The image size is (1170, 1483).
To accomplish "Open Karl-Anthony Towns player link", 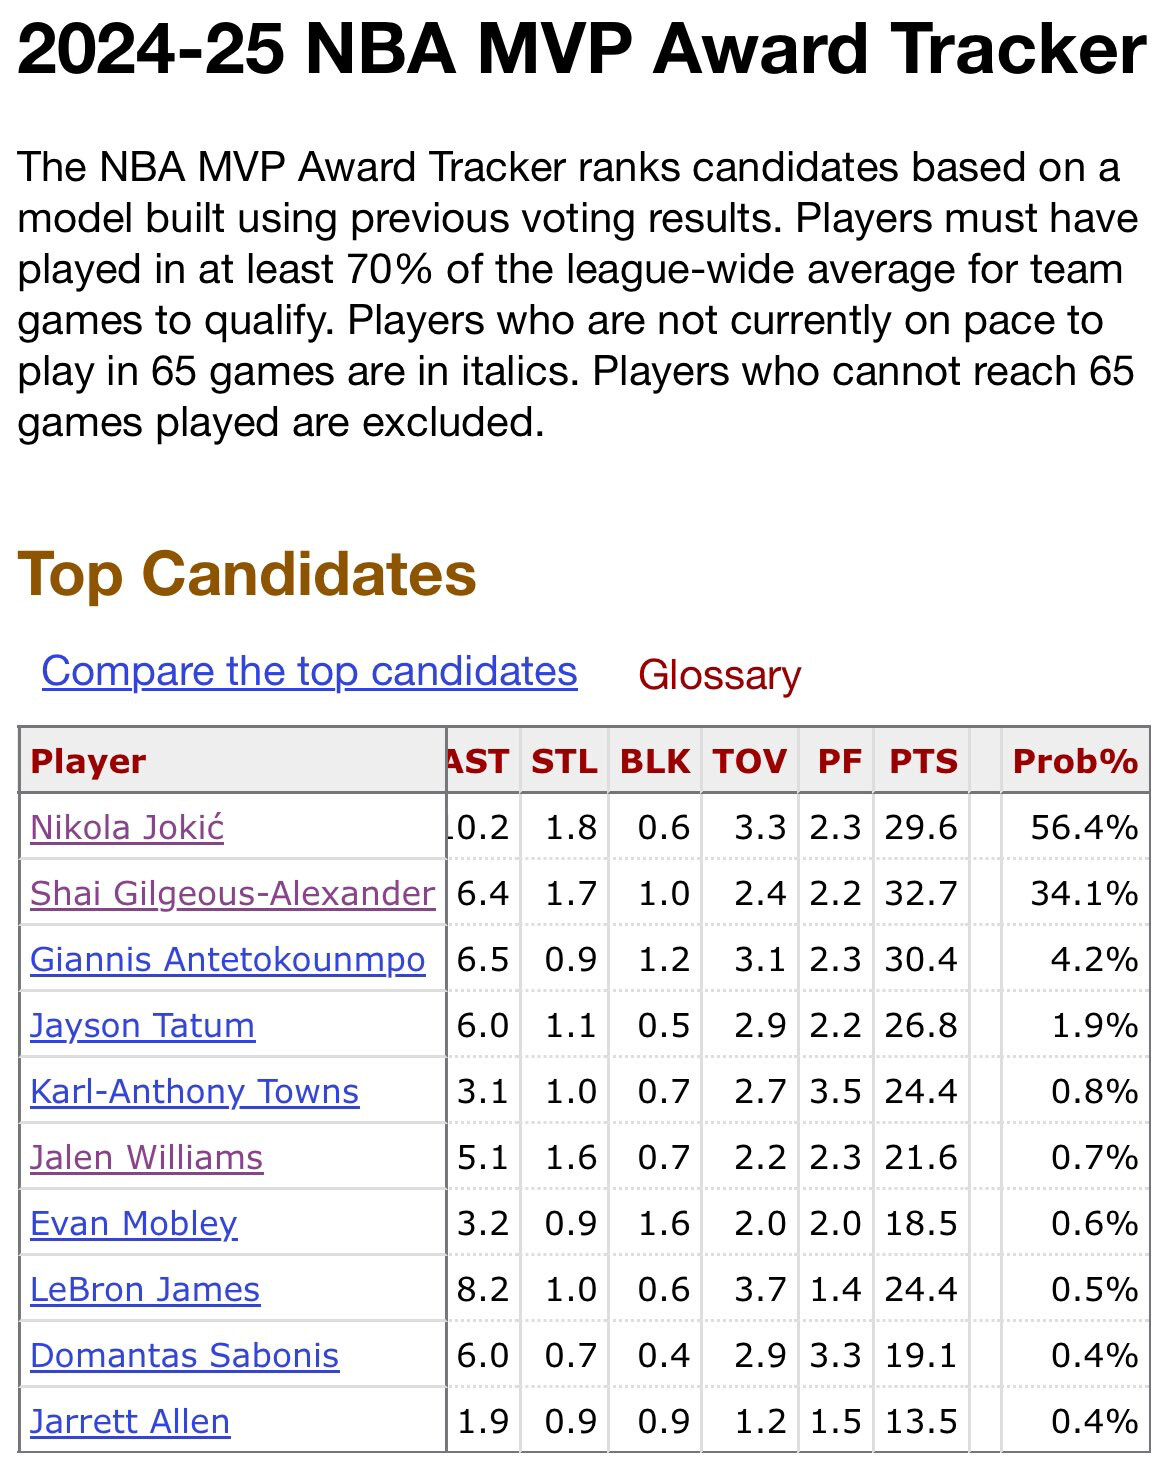I will pyautogui.click(x=194, y=1091).
